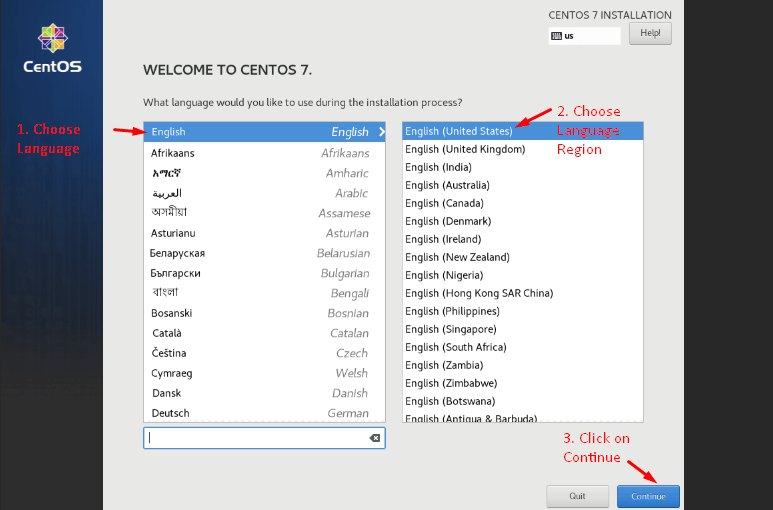The height and width of the screenshot is (510, 773).
Task: Choose English (United Kingdom) region
Action: click(x=523, y=149)
